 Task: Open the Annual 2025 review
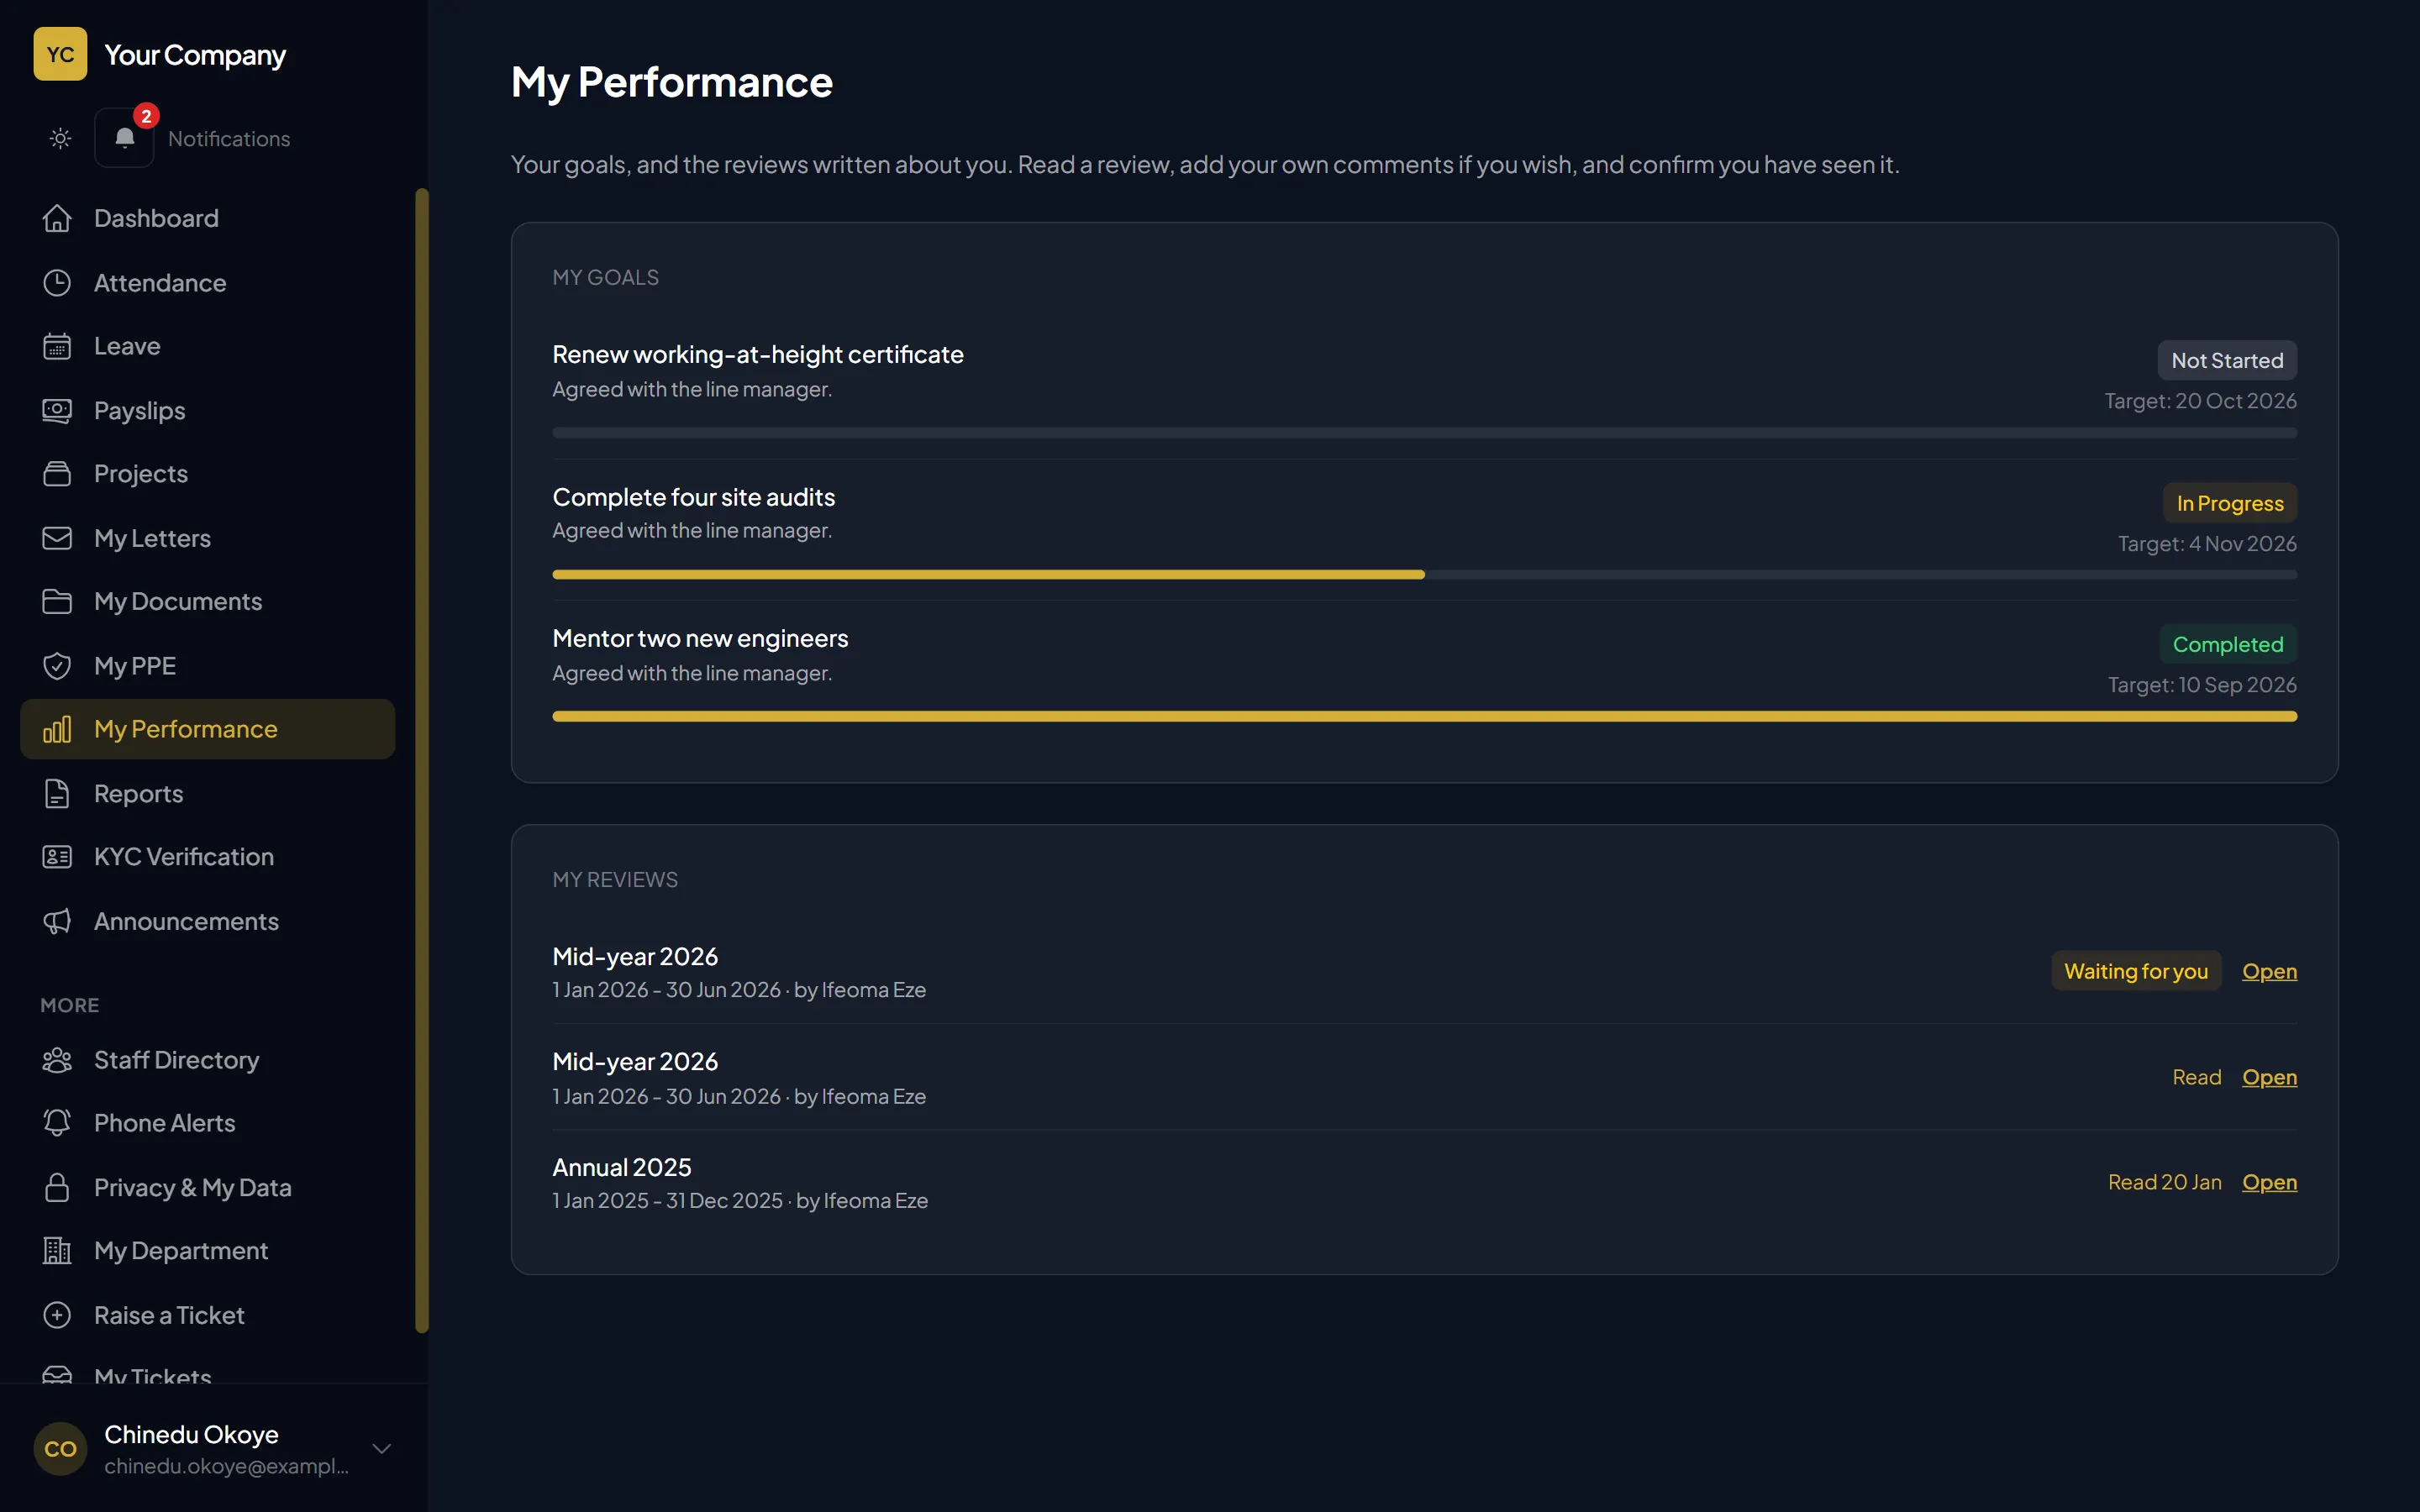[2269, 1182]
